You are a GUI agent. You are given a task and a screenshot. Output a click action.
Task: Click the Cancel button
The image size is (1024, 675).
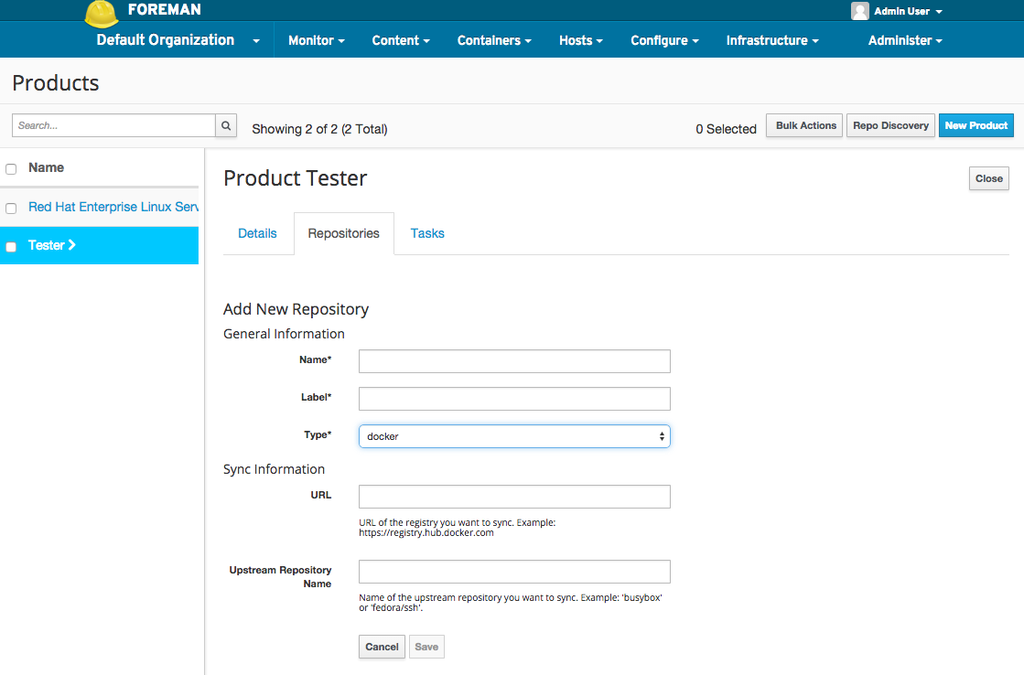coord(382,647)
